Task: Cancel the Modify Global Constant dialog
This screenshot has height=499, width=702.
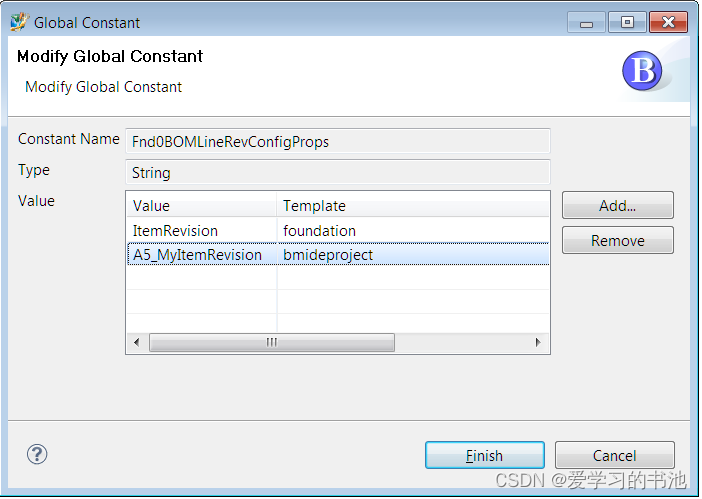Action: pos(614,455)
